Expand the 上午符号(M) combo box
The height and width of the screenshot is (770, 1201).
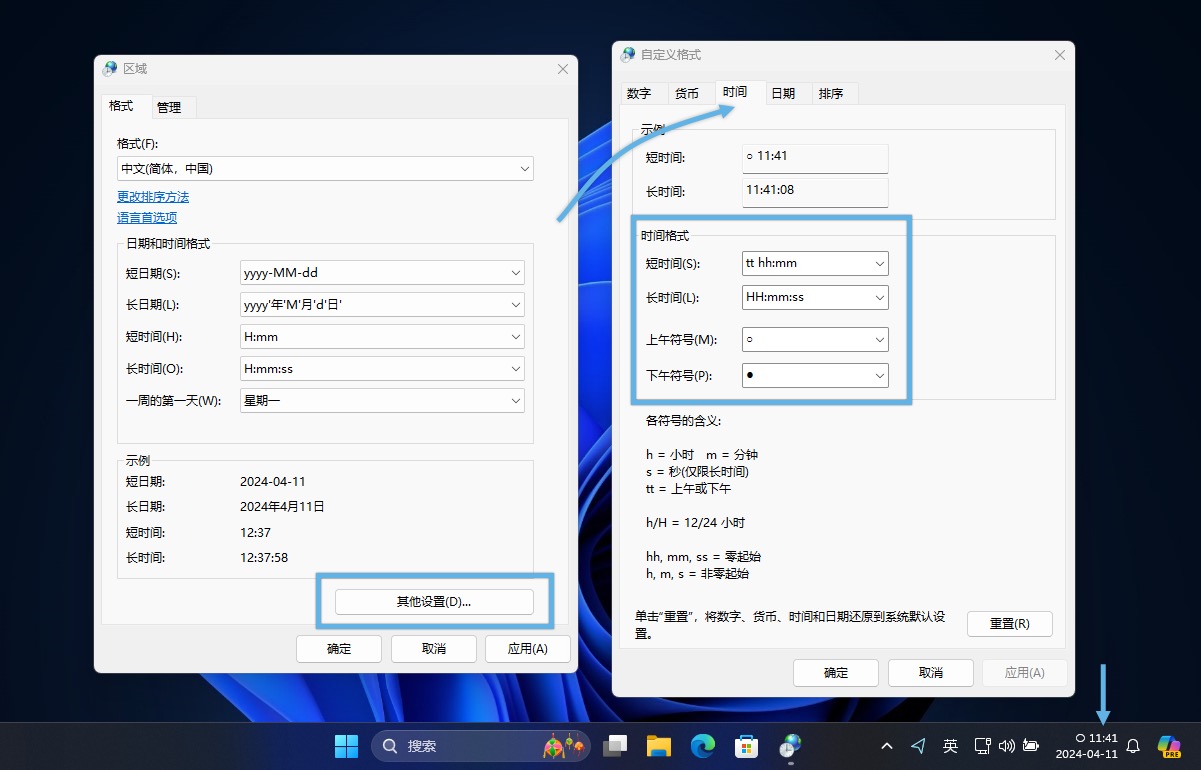815,340
